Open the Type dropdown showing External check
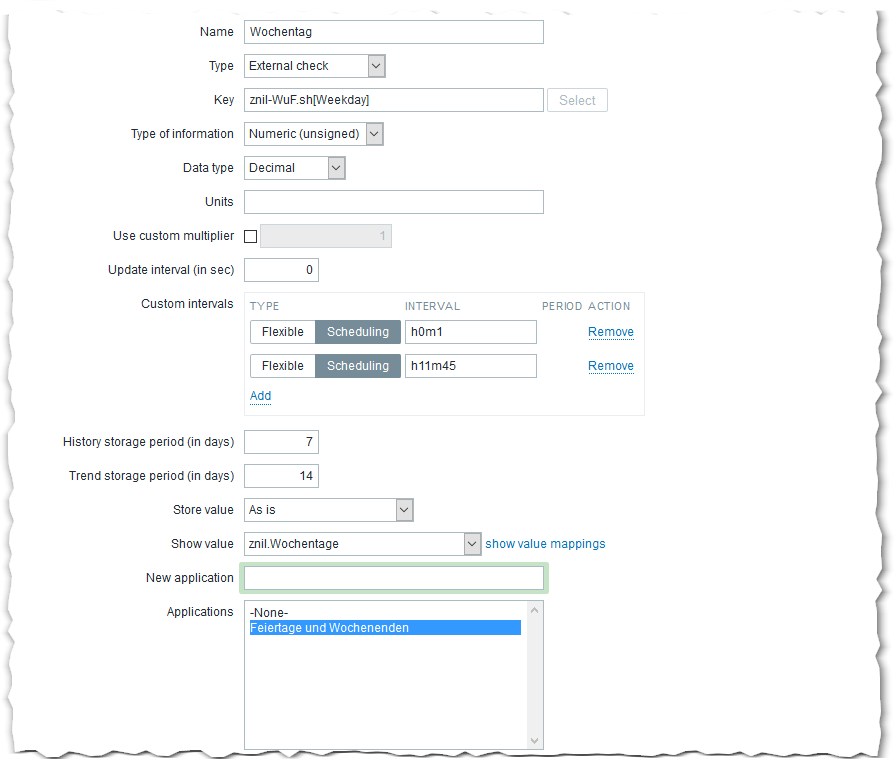Image resolution: width=894 pixels, height=769 pixels. [314, 66]
